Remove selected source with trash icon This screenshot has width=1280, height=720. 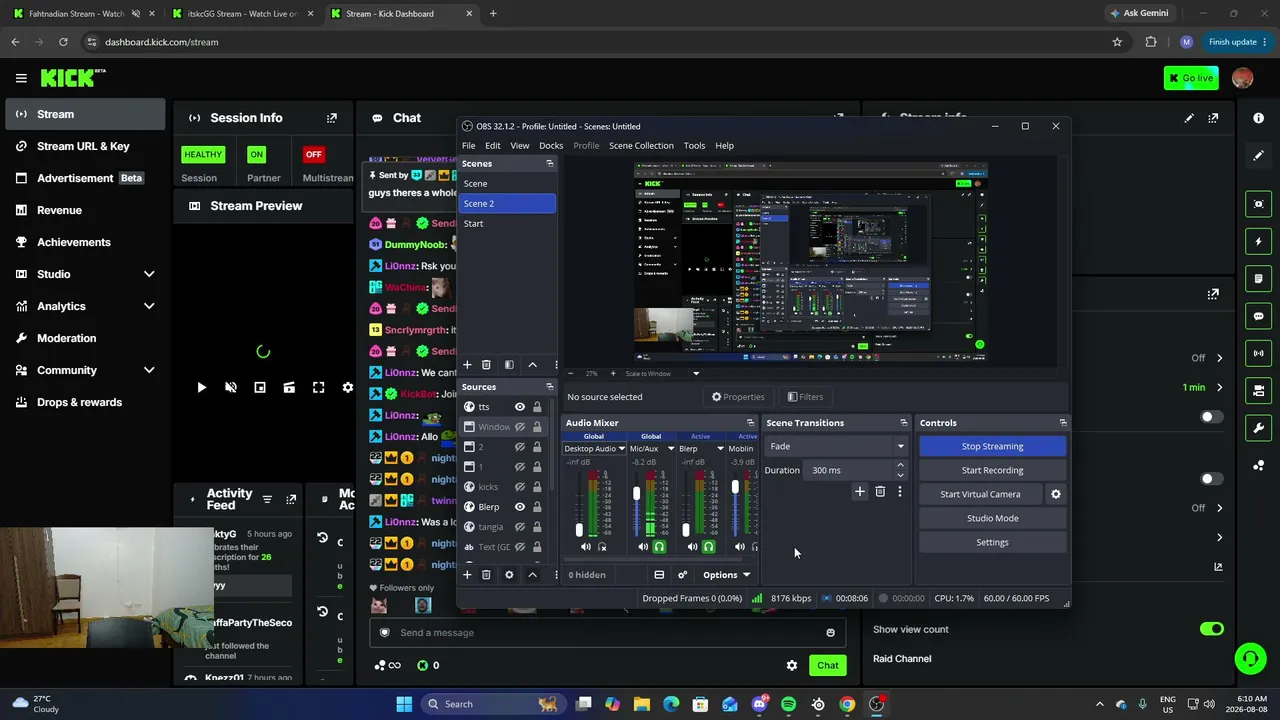click(486, 575)
